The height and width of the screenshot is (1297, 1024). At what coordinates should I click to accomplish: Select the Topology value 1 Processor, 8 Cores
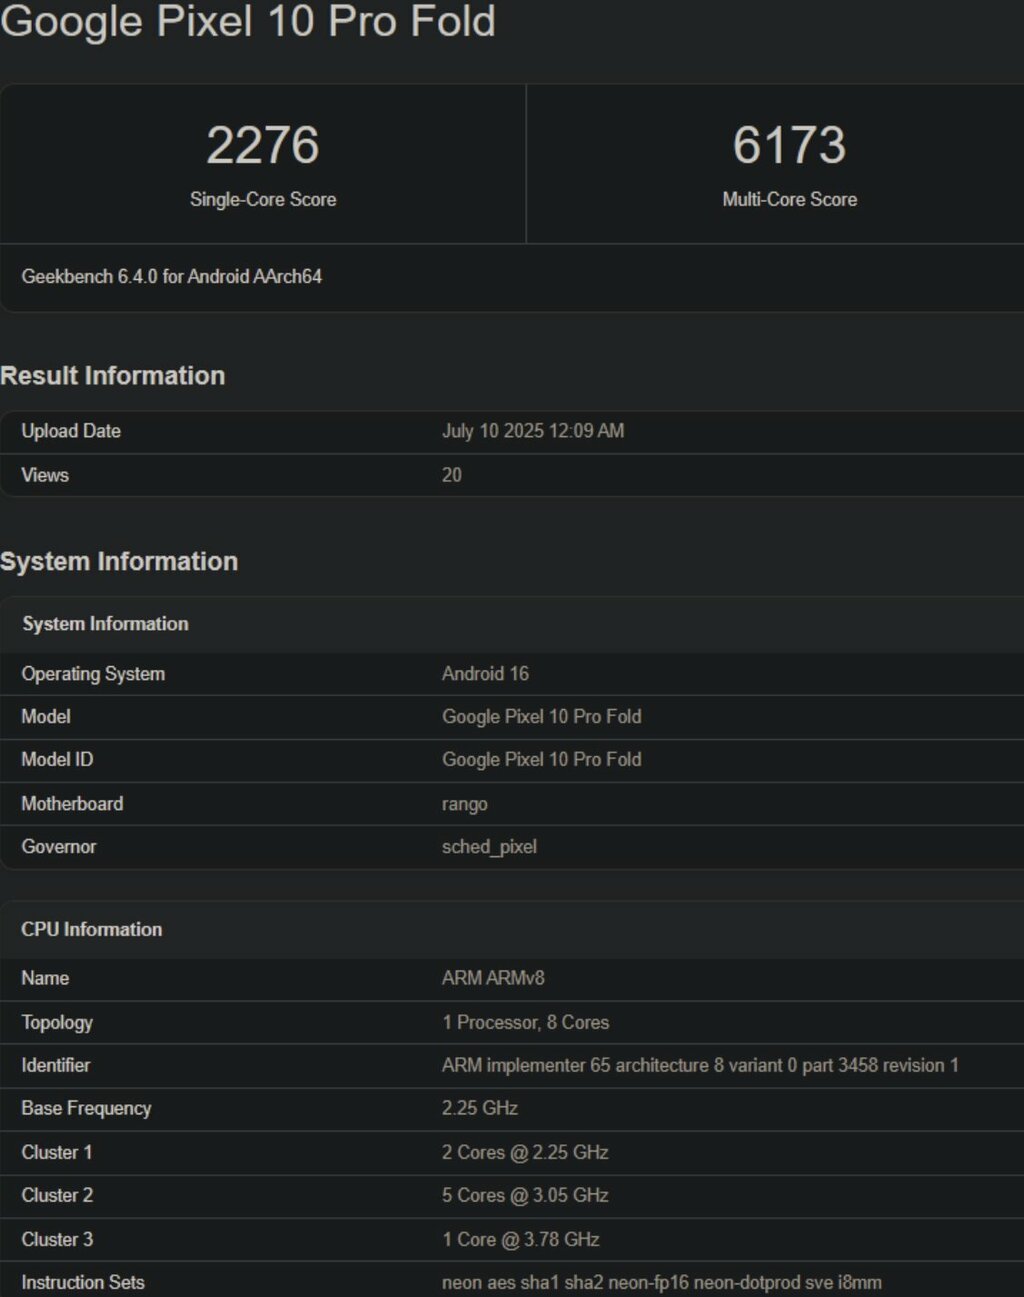click(x=525, y=1022)
